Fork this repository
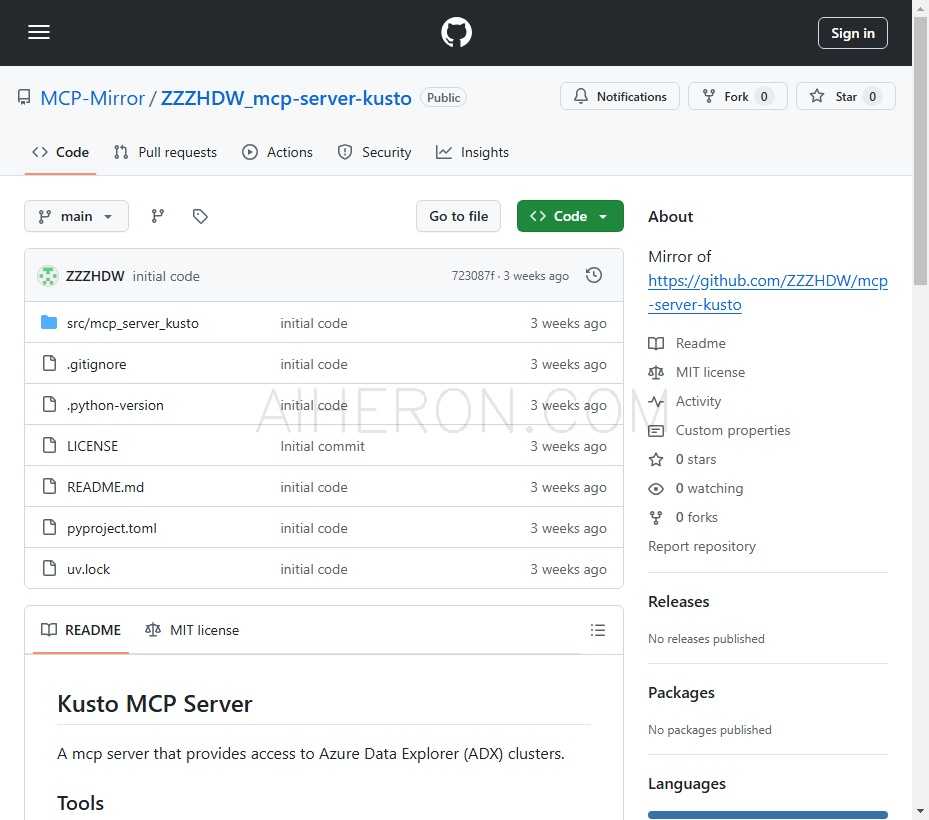929x820 pixels. pos(738,97)
